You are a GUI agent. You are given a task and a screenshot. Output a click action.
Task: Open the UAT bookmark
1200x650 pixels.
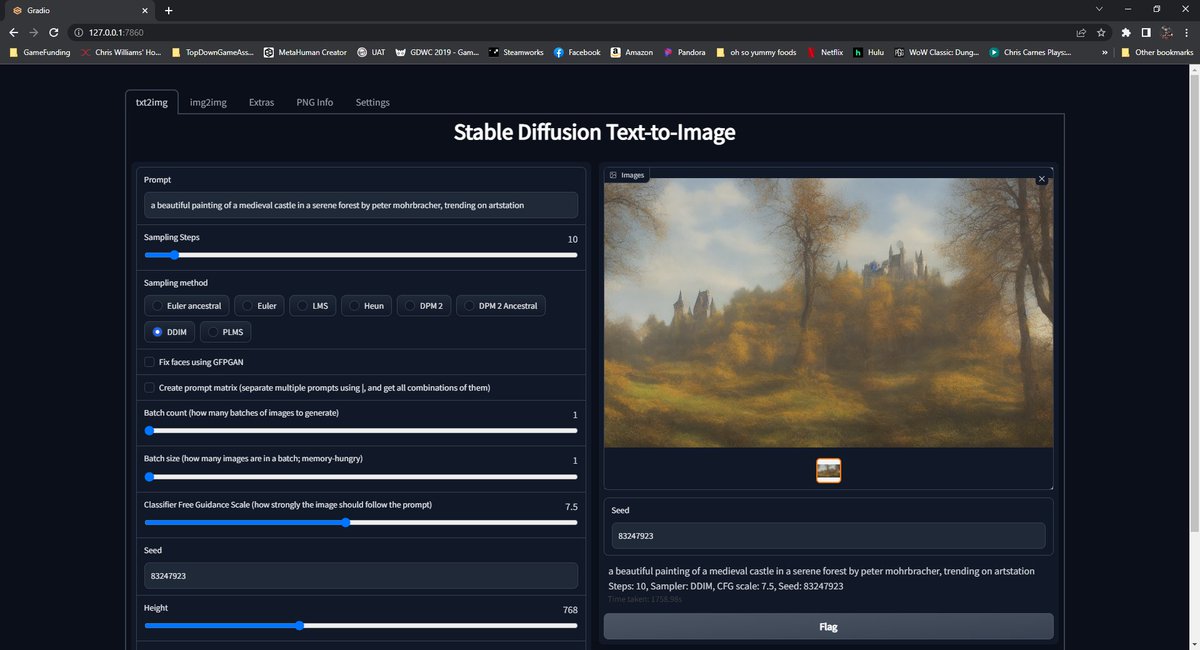[x=371, y=52]
